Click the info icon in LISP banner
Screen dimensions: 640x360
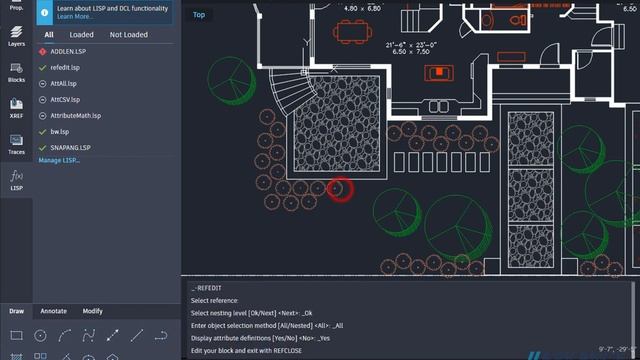[44, 13]
